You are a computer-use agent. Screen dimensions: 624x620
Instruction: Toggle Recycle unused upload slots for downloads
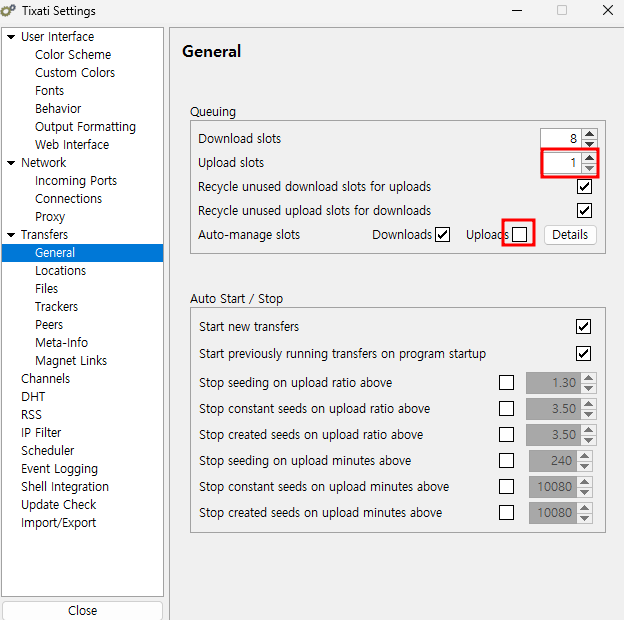click(584, 211)
